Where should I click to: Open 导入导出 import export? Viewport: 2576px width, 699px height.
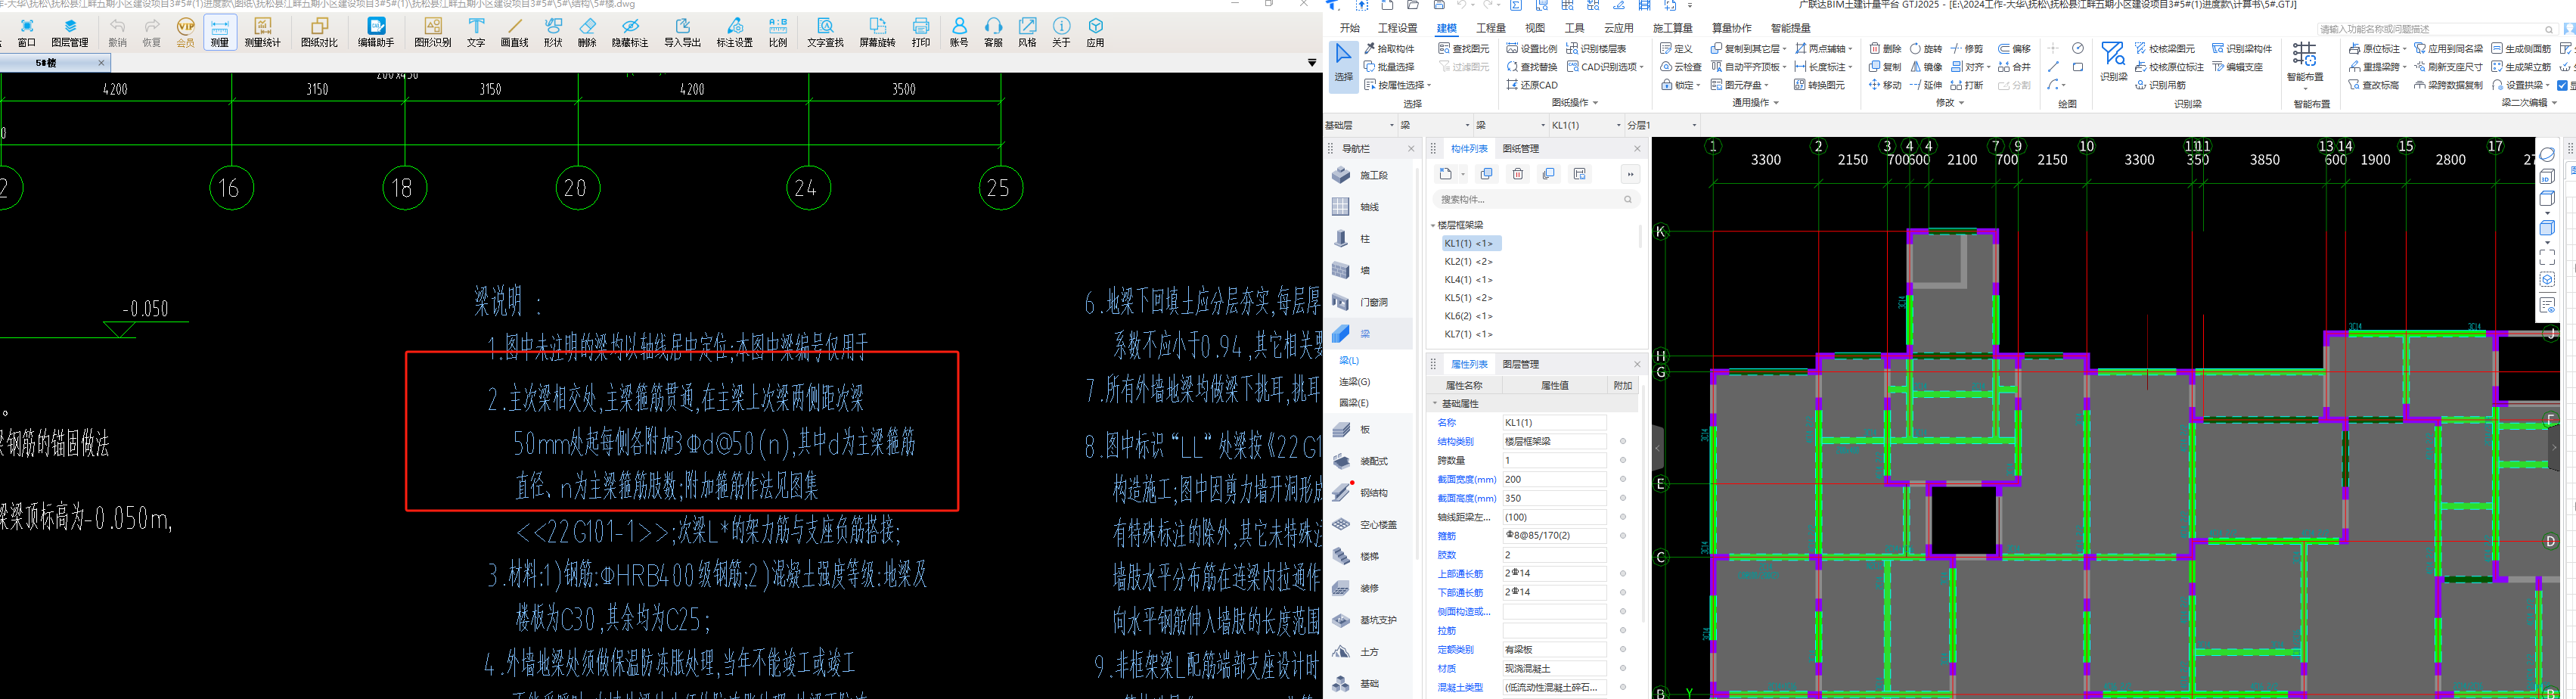pos(683,32)
